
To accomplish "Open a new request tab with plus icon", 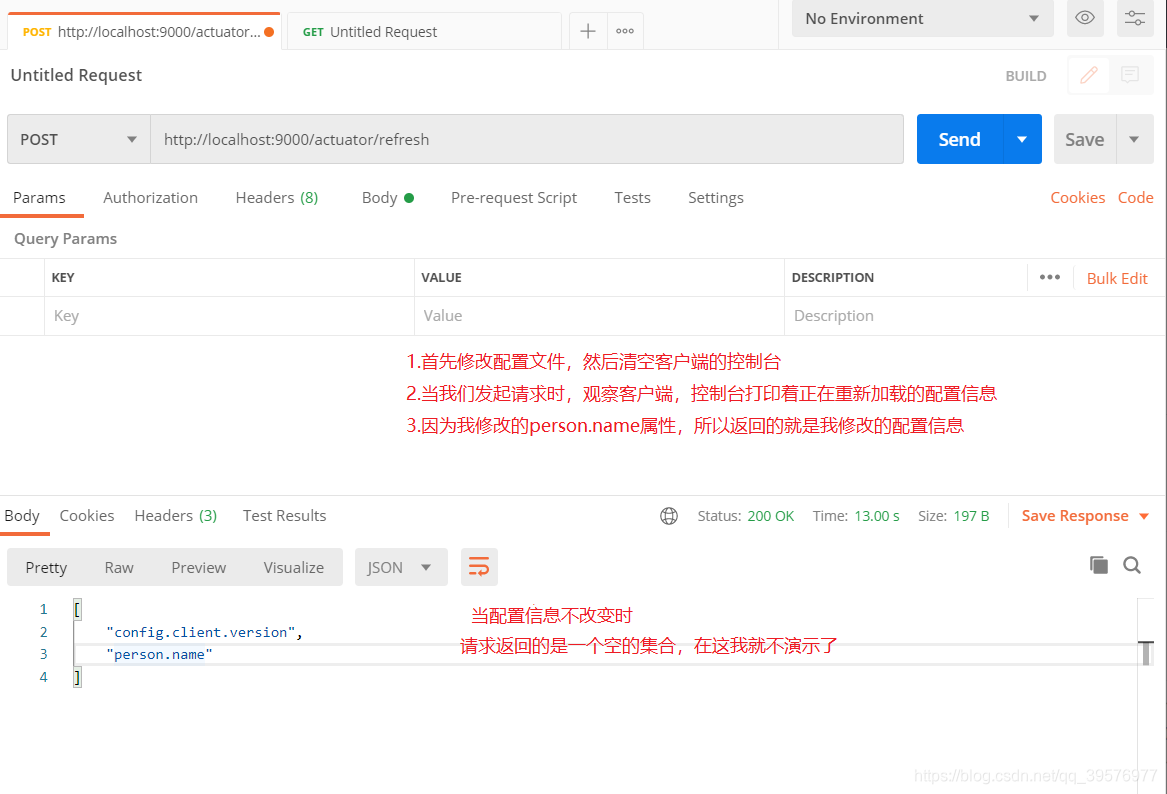I will tap(588, 31).
